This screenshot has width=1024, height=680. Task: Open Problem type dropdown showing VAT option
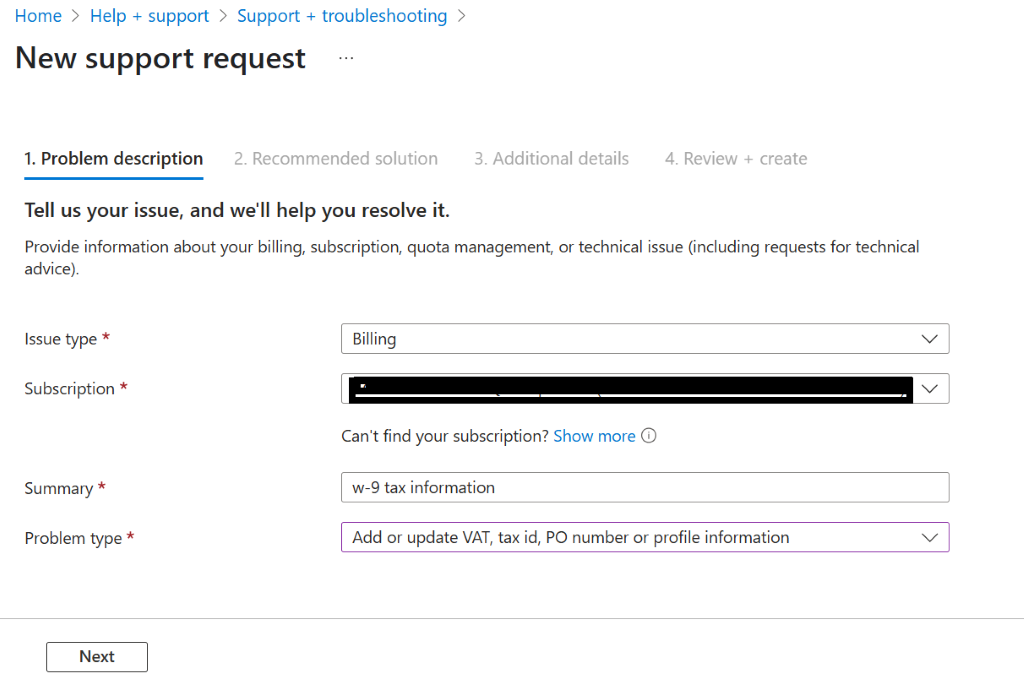(x=645, y=538)
